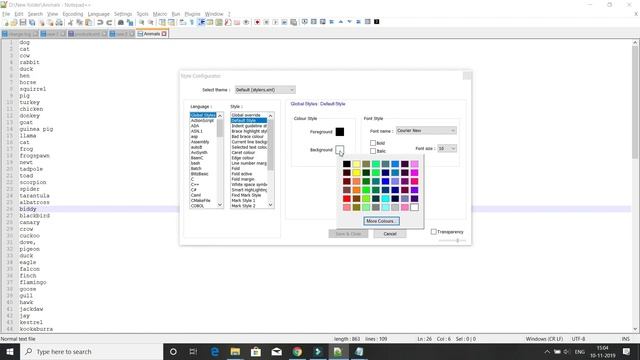Click the Language list scroll-down arrow
The width and height of the screenshot is (640, 360).
pos(220,205)
